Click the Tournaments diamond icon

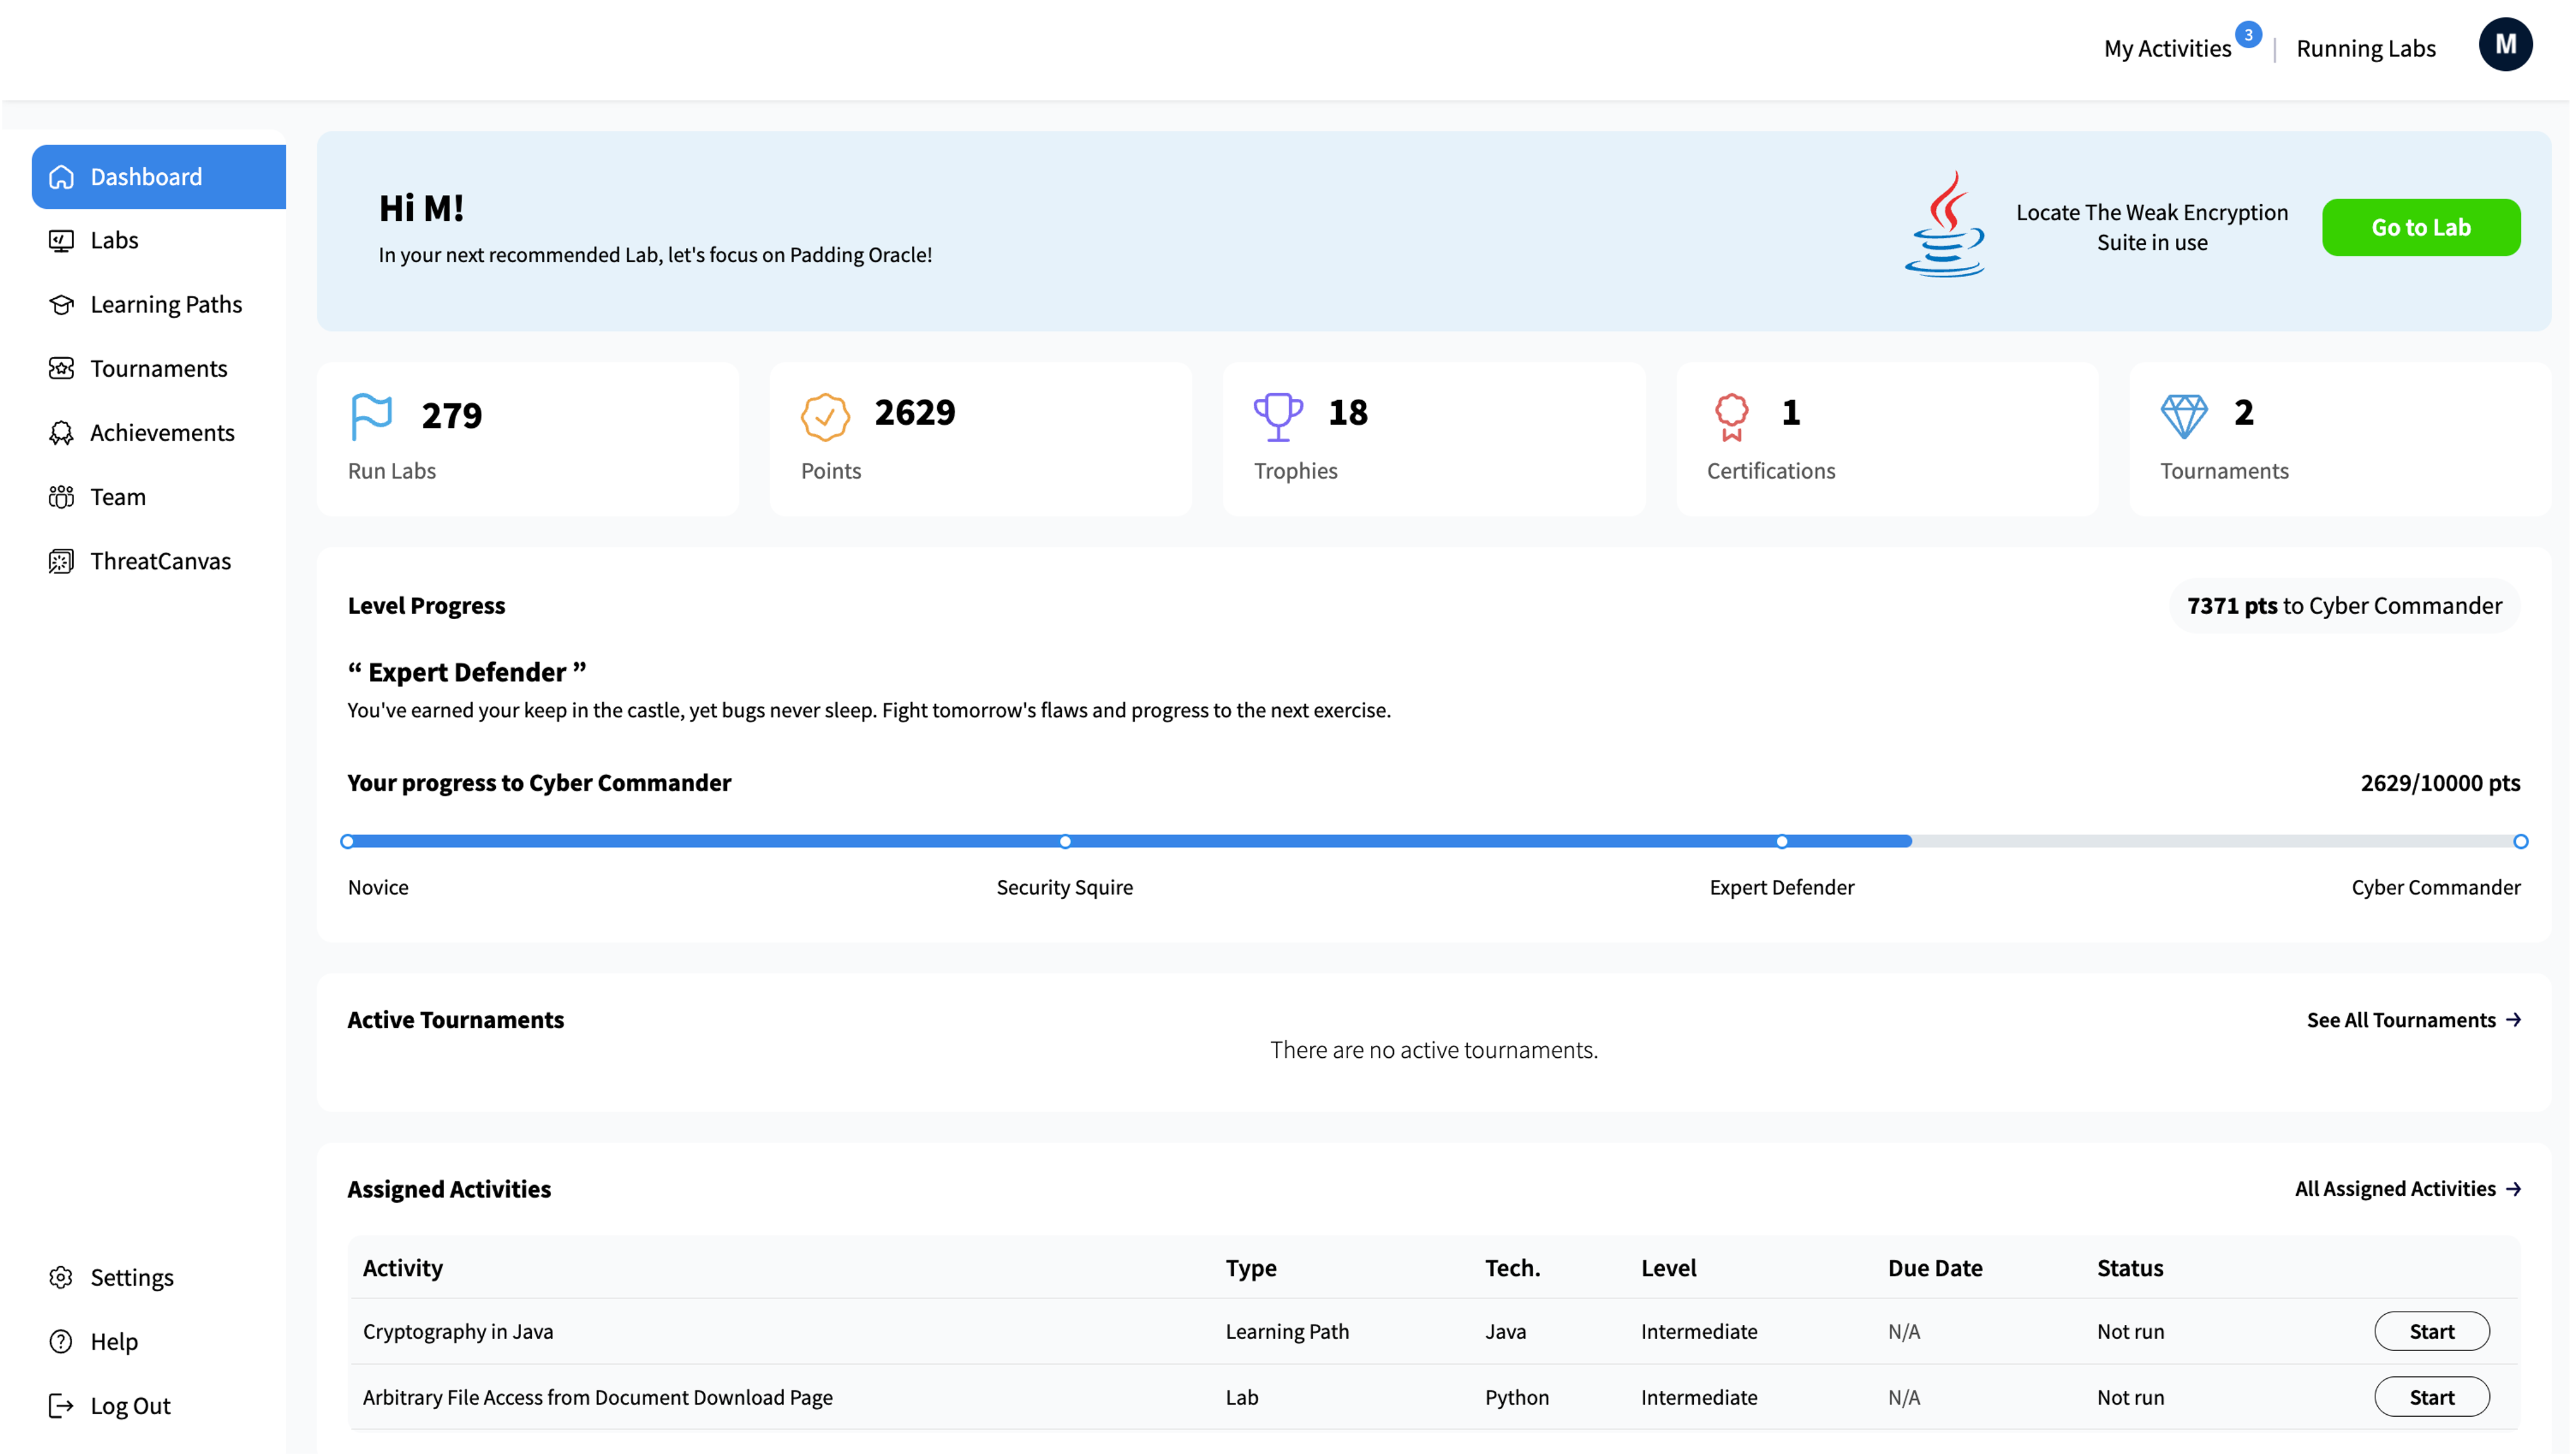(2184, 417)
